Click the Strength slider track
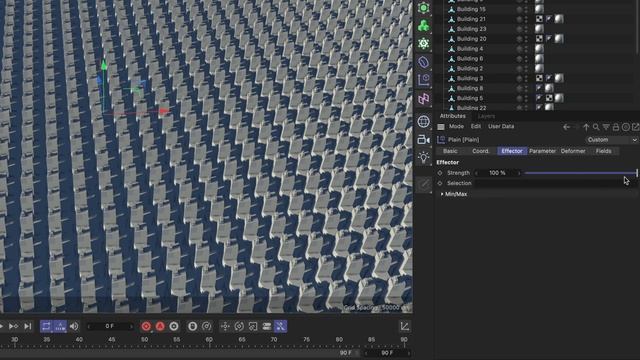The image size is (640, 360). coord(580,173)
